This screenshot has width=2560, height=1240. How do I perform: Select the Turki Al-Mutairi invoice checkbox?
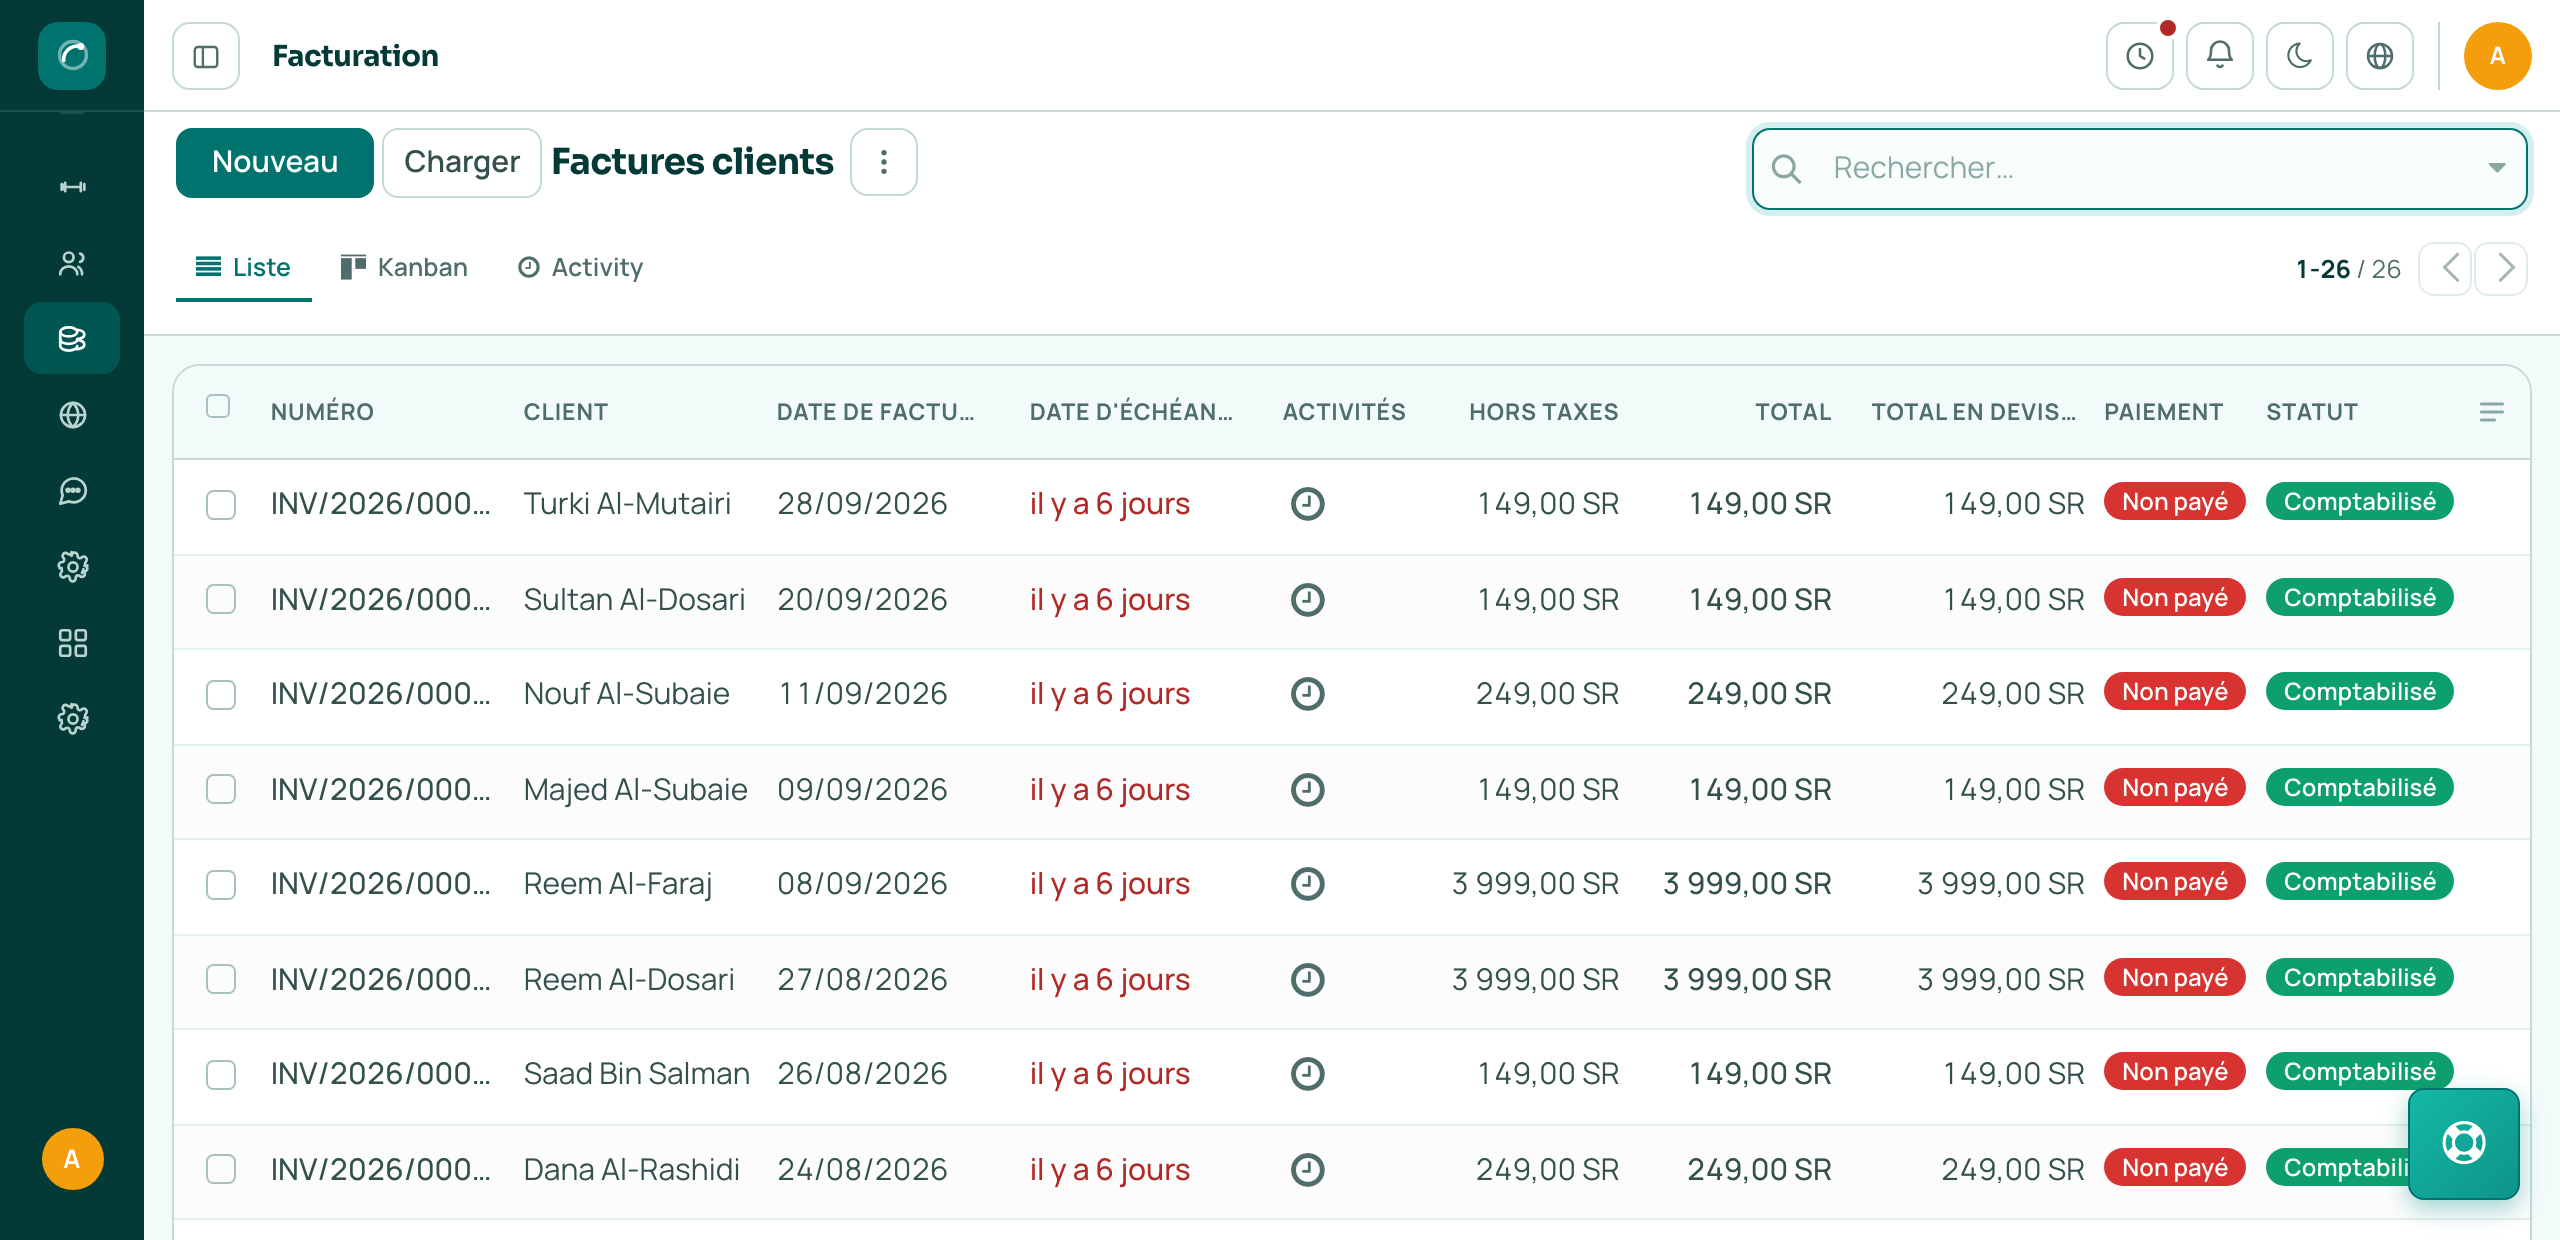[221, 504]
